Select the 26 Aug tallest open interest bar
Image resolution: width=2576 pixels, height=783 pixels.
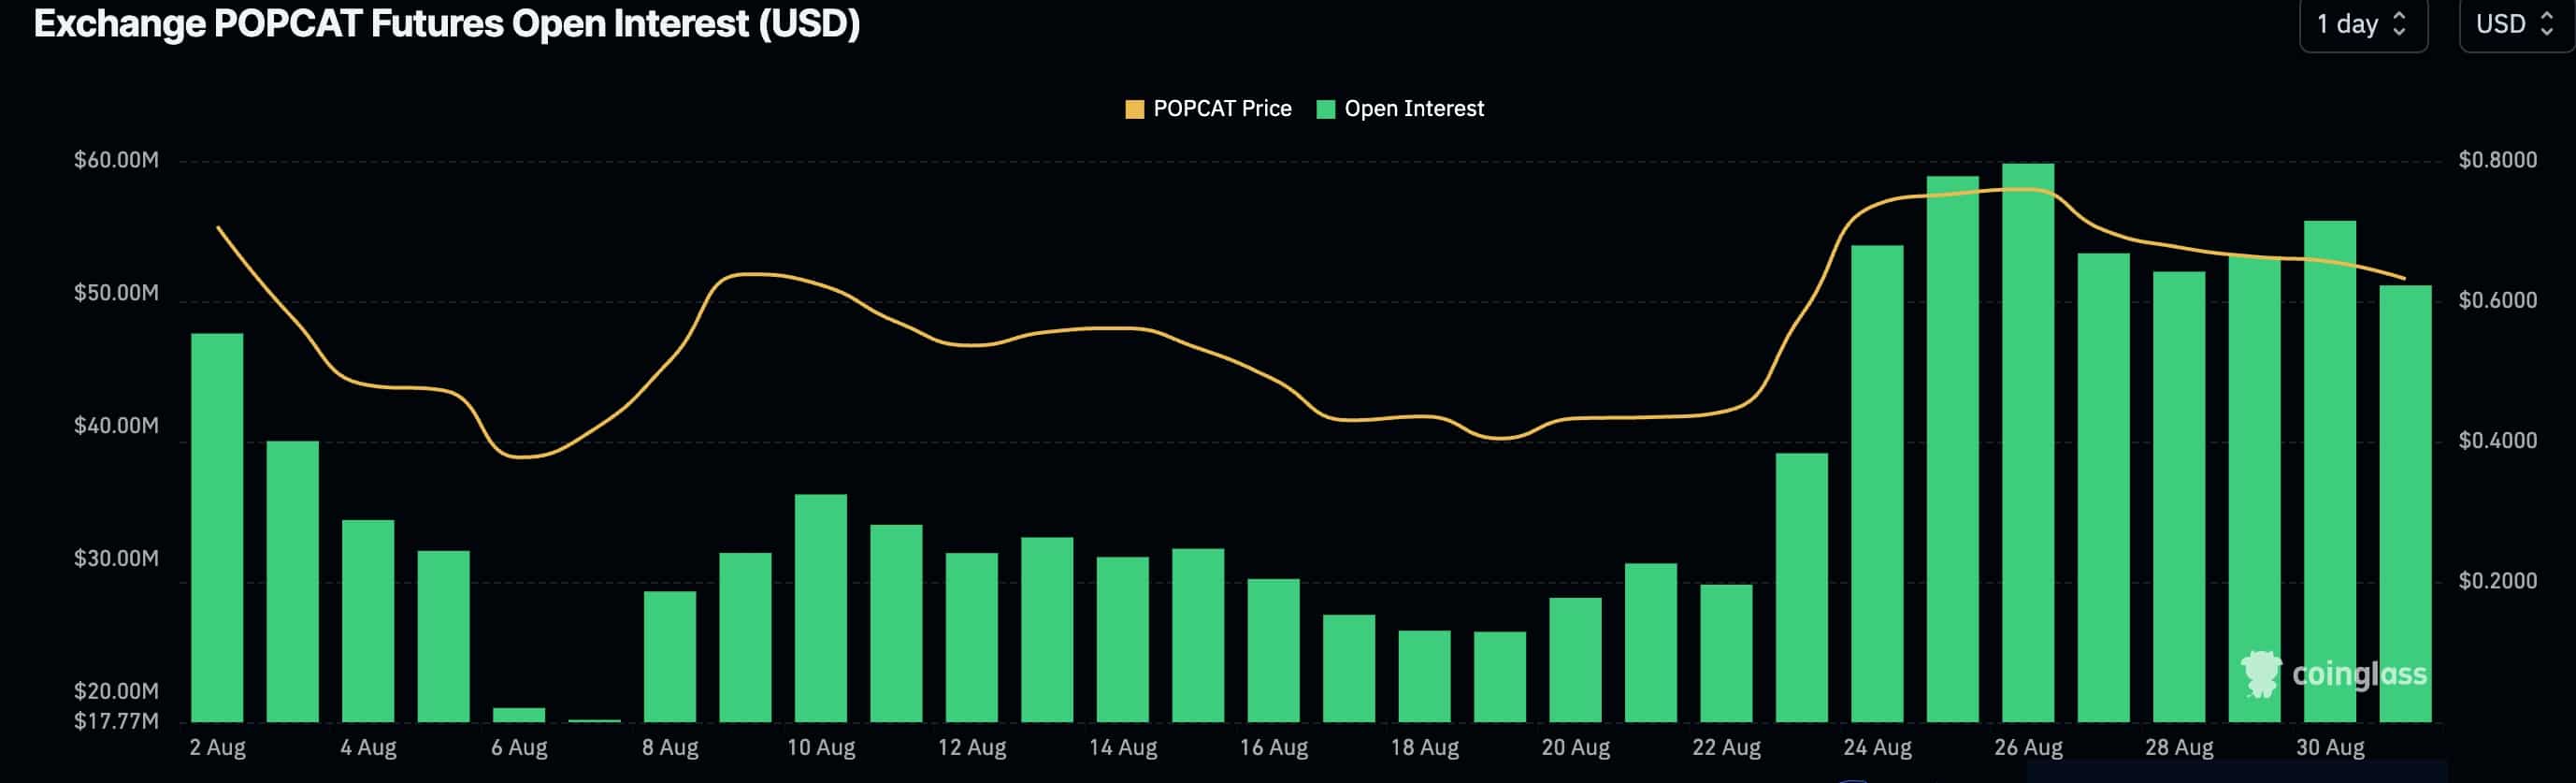click(2028, 443)
